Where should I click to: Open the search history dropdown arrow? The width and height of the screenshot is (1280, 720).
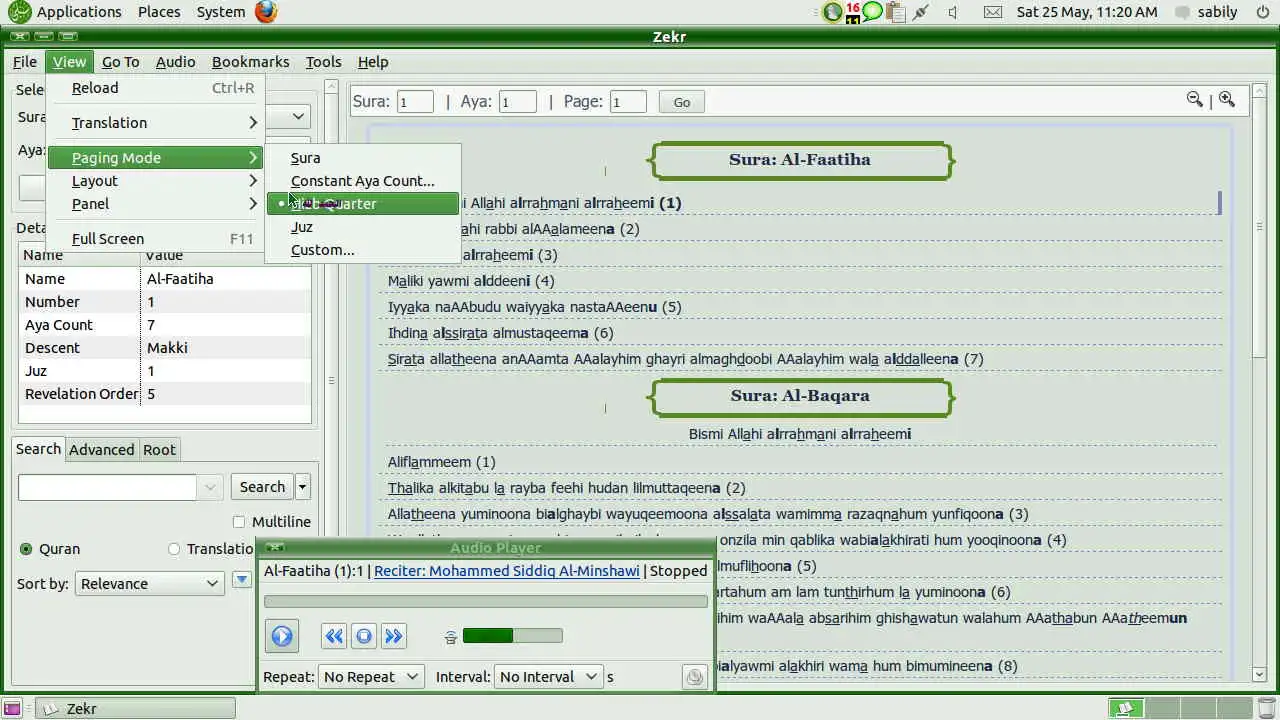210,487
